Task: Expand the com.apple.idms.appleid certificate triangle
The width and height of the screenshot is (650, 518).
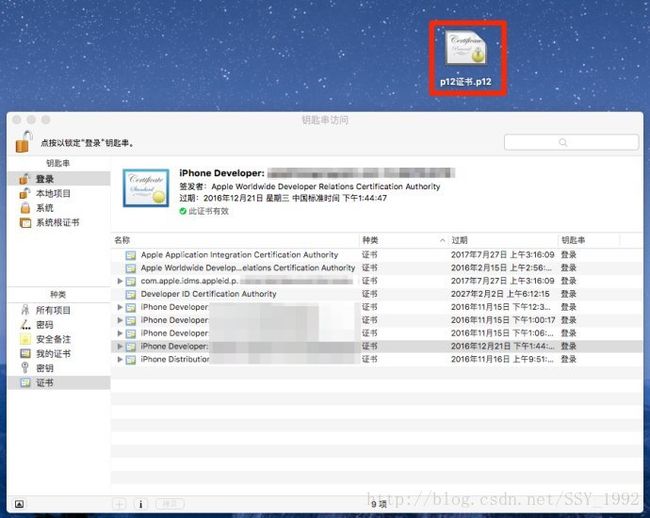Action: tap(119, 281)
